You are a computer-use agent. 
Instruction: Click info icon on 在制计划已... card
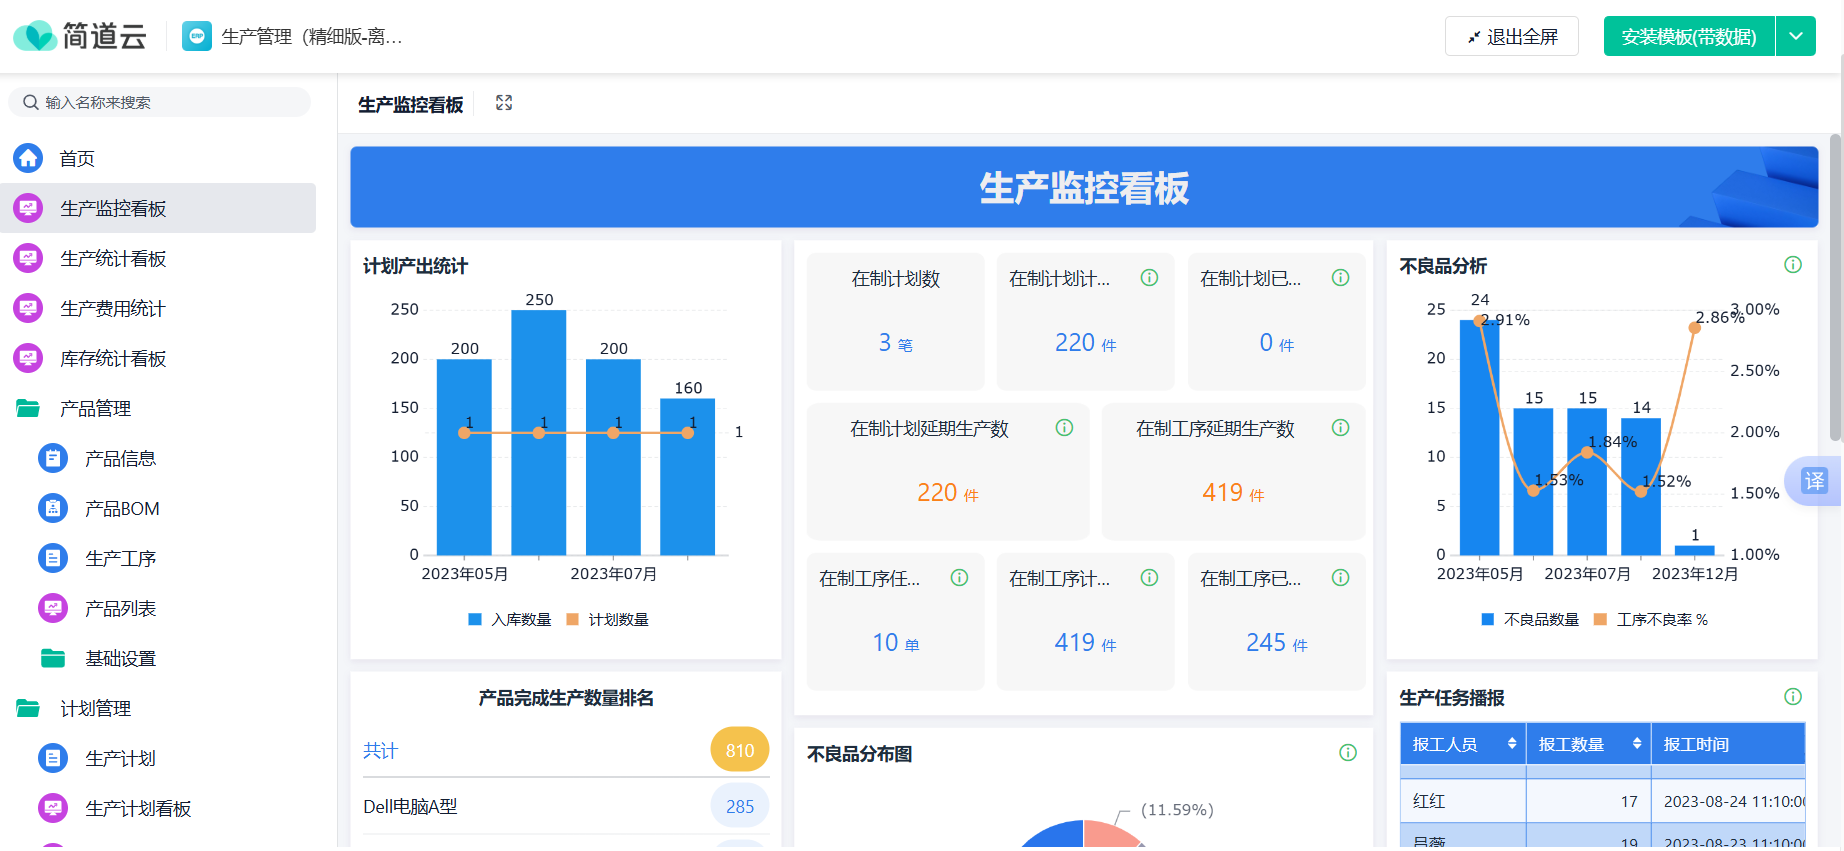point(1341,278)
